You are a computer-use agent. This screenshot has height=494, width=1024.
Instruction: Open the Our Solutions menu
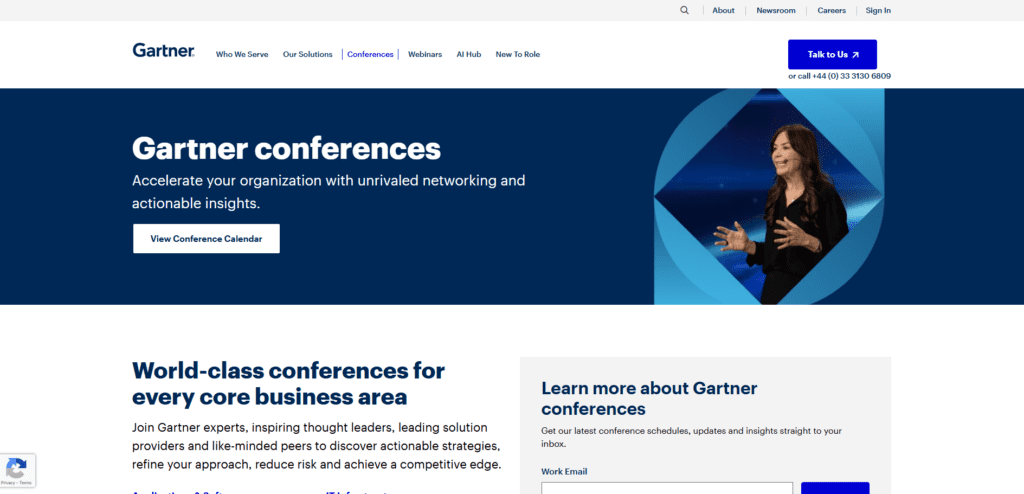coord(308,54)
